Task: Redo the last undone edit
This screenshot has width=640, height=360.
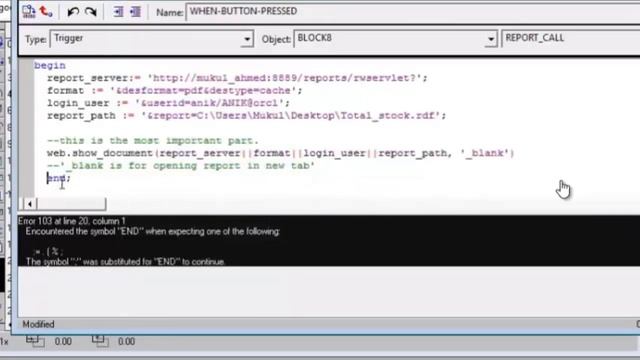Action: tap(91, 12)
